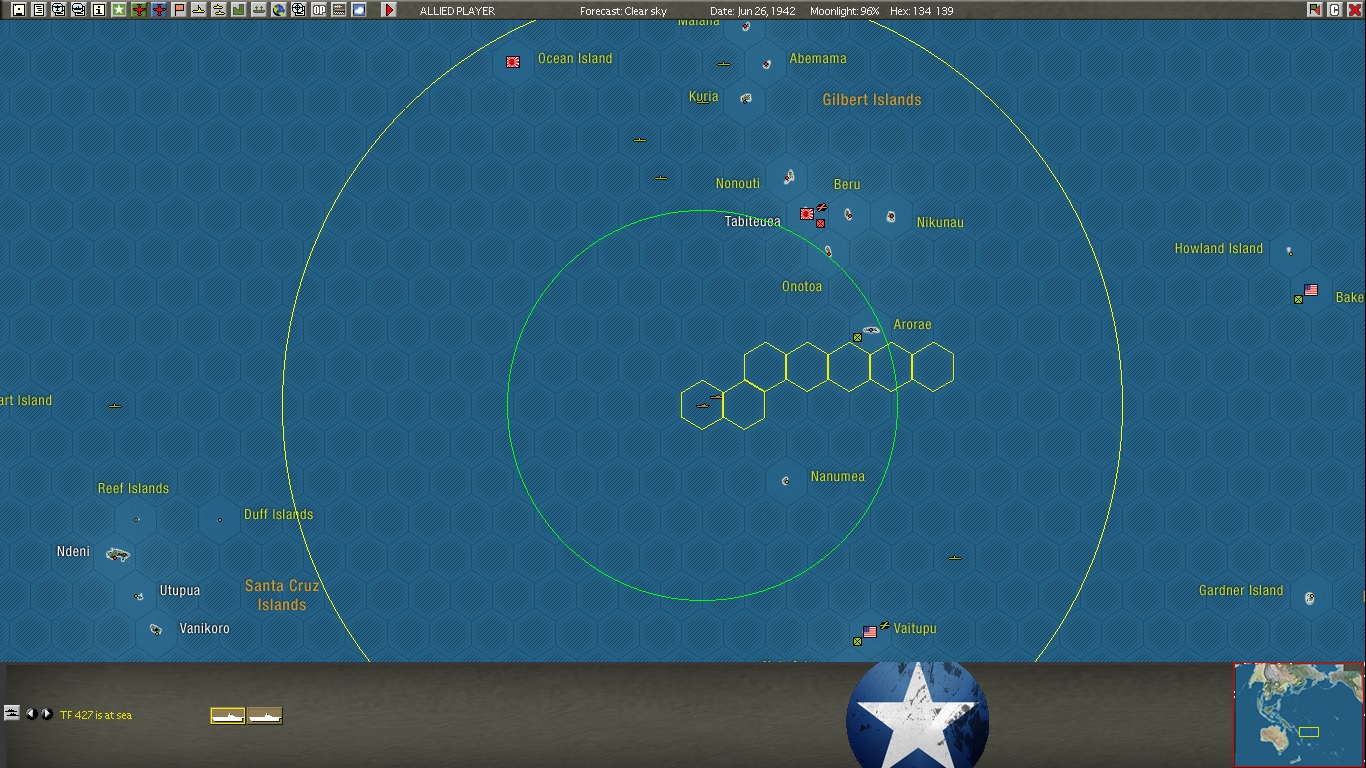The width and height of the screenshot is (1366, 768).
Task: Click the 'ALLIED PLAYER' label
Action: coord(457,11)
